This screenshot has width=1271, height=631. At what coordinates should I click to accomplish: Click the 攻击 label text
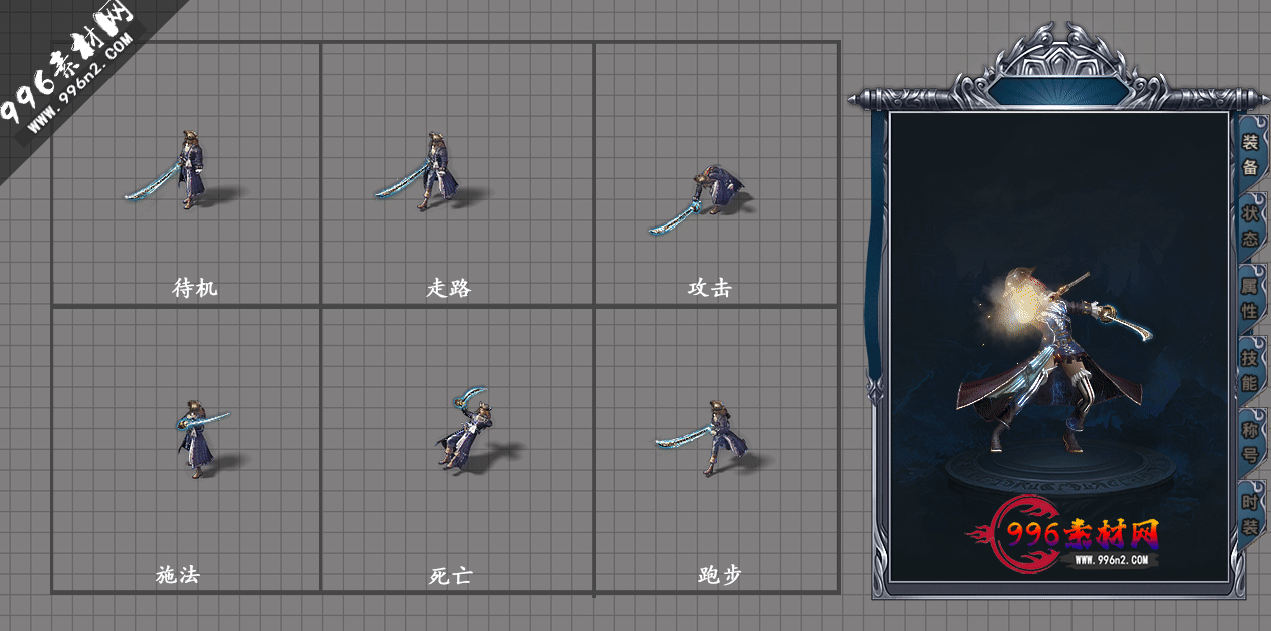click(710, 288)
